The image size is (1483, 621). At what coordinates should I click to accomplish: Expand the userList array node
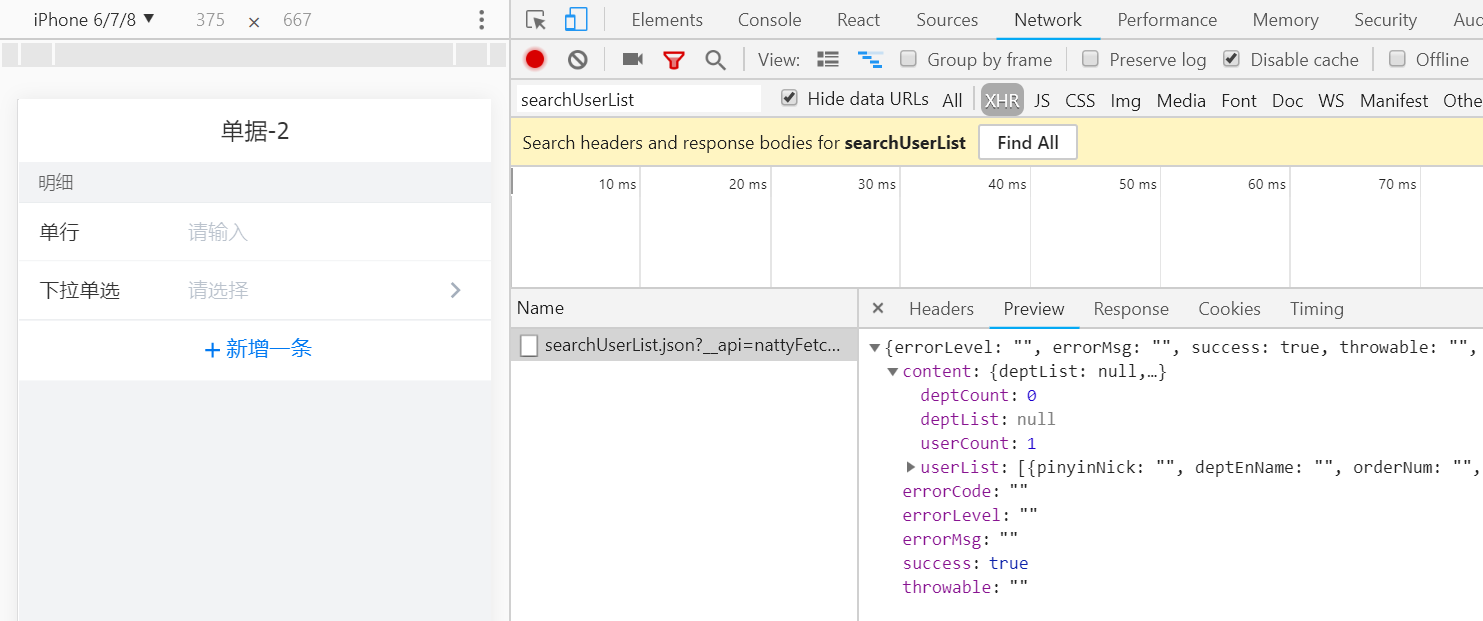910,467
